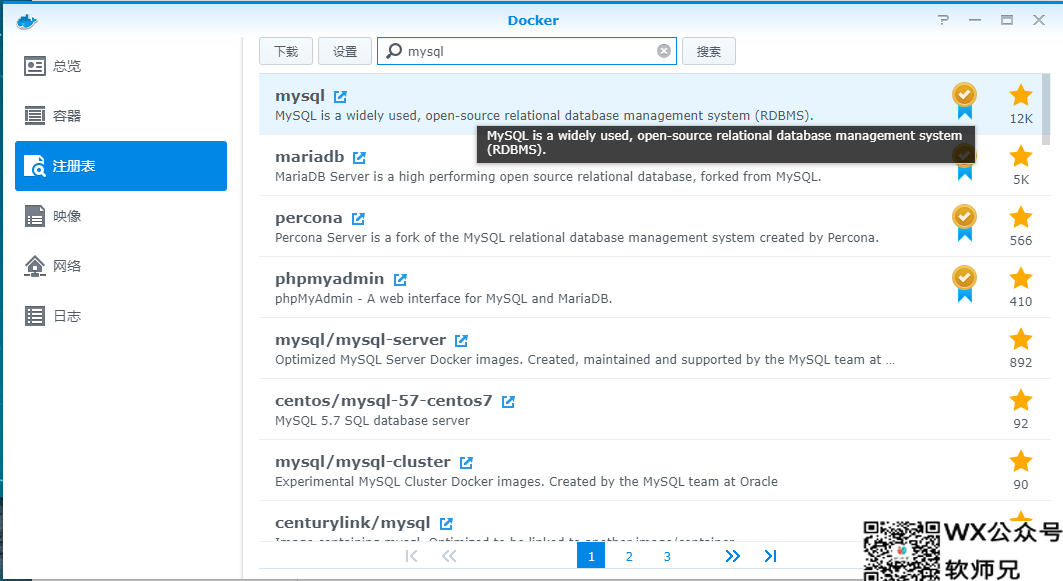Click the 410 star count
The width and height of the screenshot is (1063, 581).
[1021, 302]
